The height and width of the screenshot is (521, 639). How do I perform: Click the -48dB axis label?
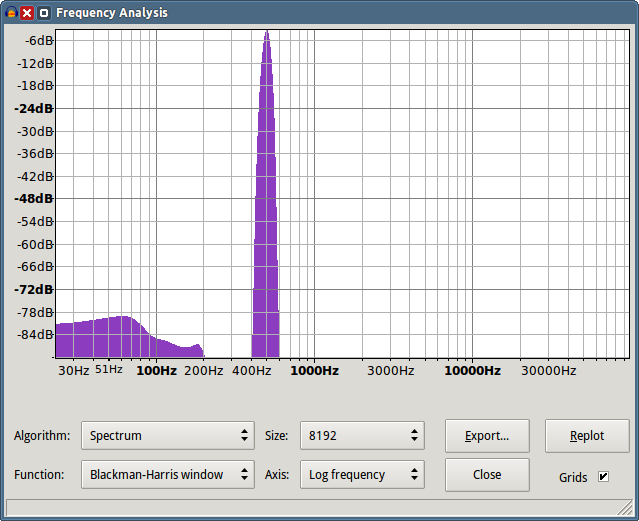[x=33, y=199]
